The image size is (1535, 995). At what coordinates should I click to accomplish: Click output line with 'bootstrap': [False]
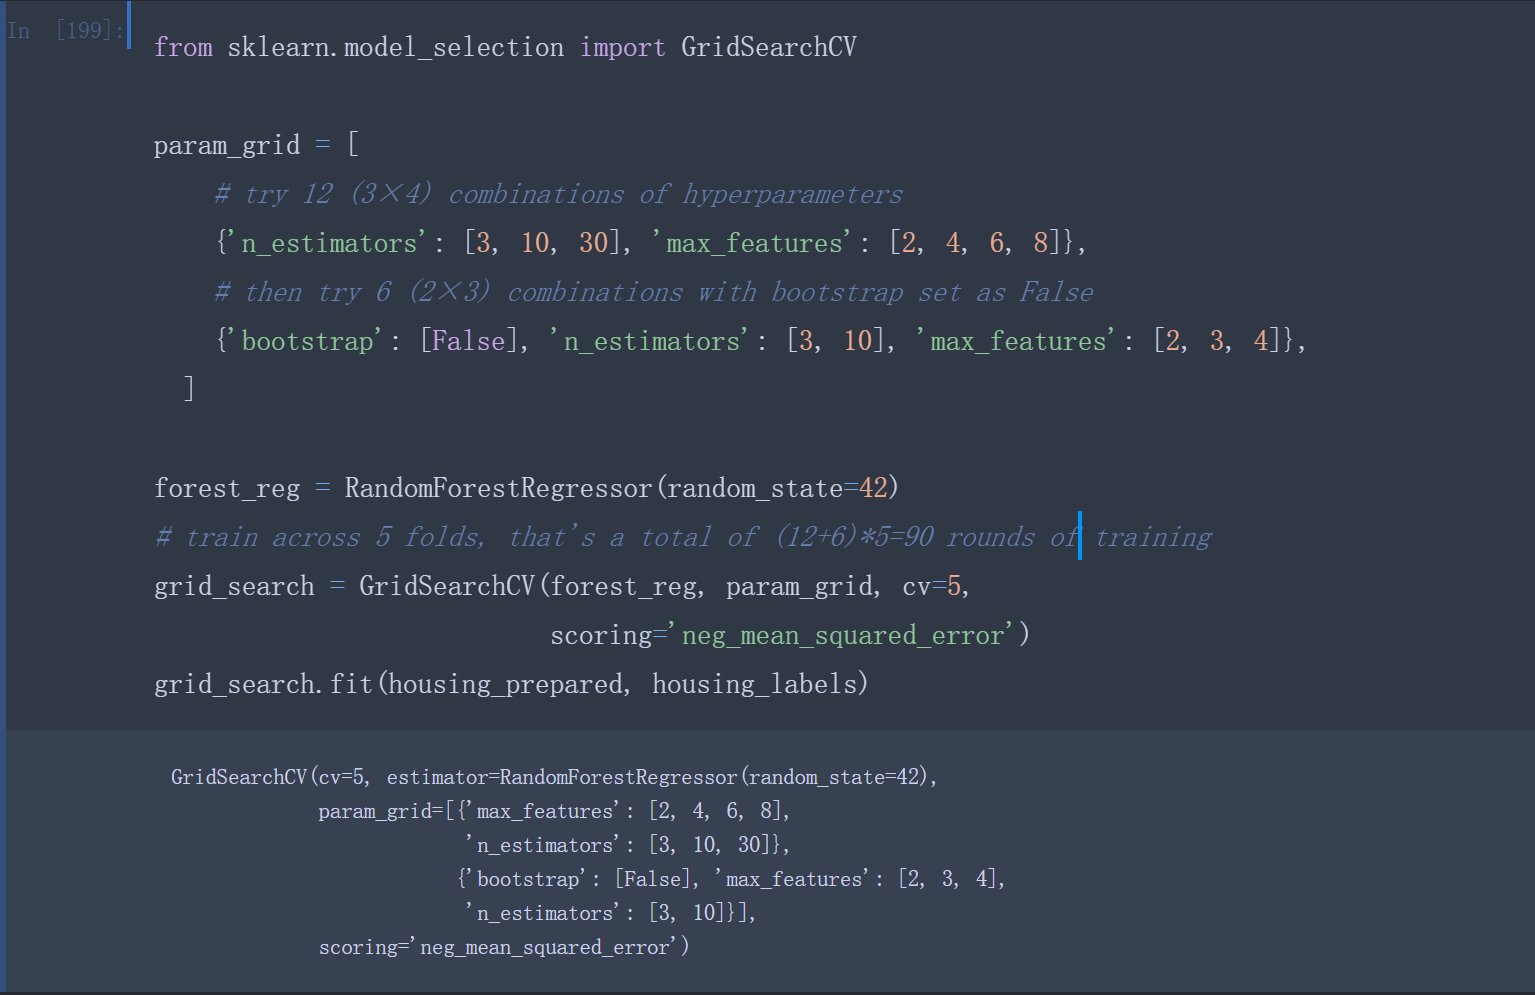(731, 879)
